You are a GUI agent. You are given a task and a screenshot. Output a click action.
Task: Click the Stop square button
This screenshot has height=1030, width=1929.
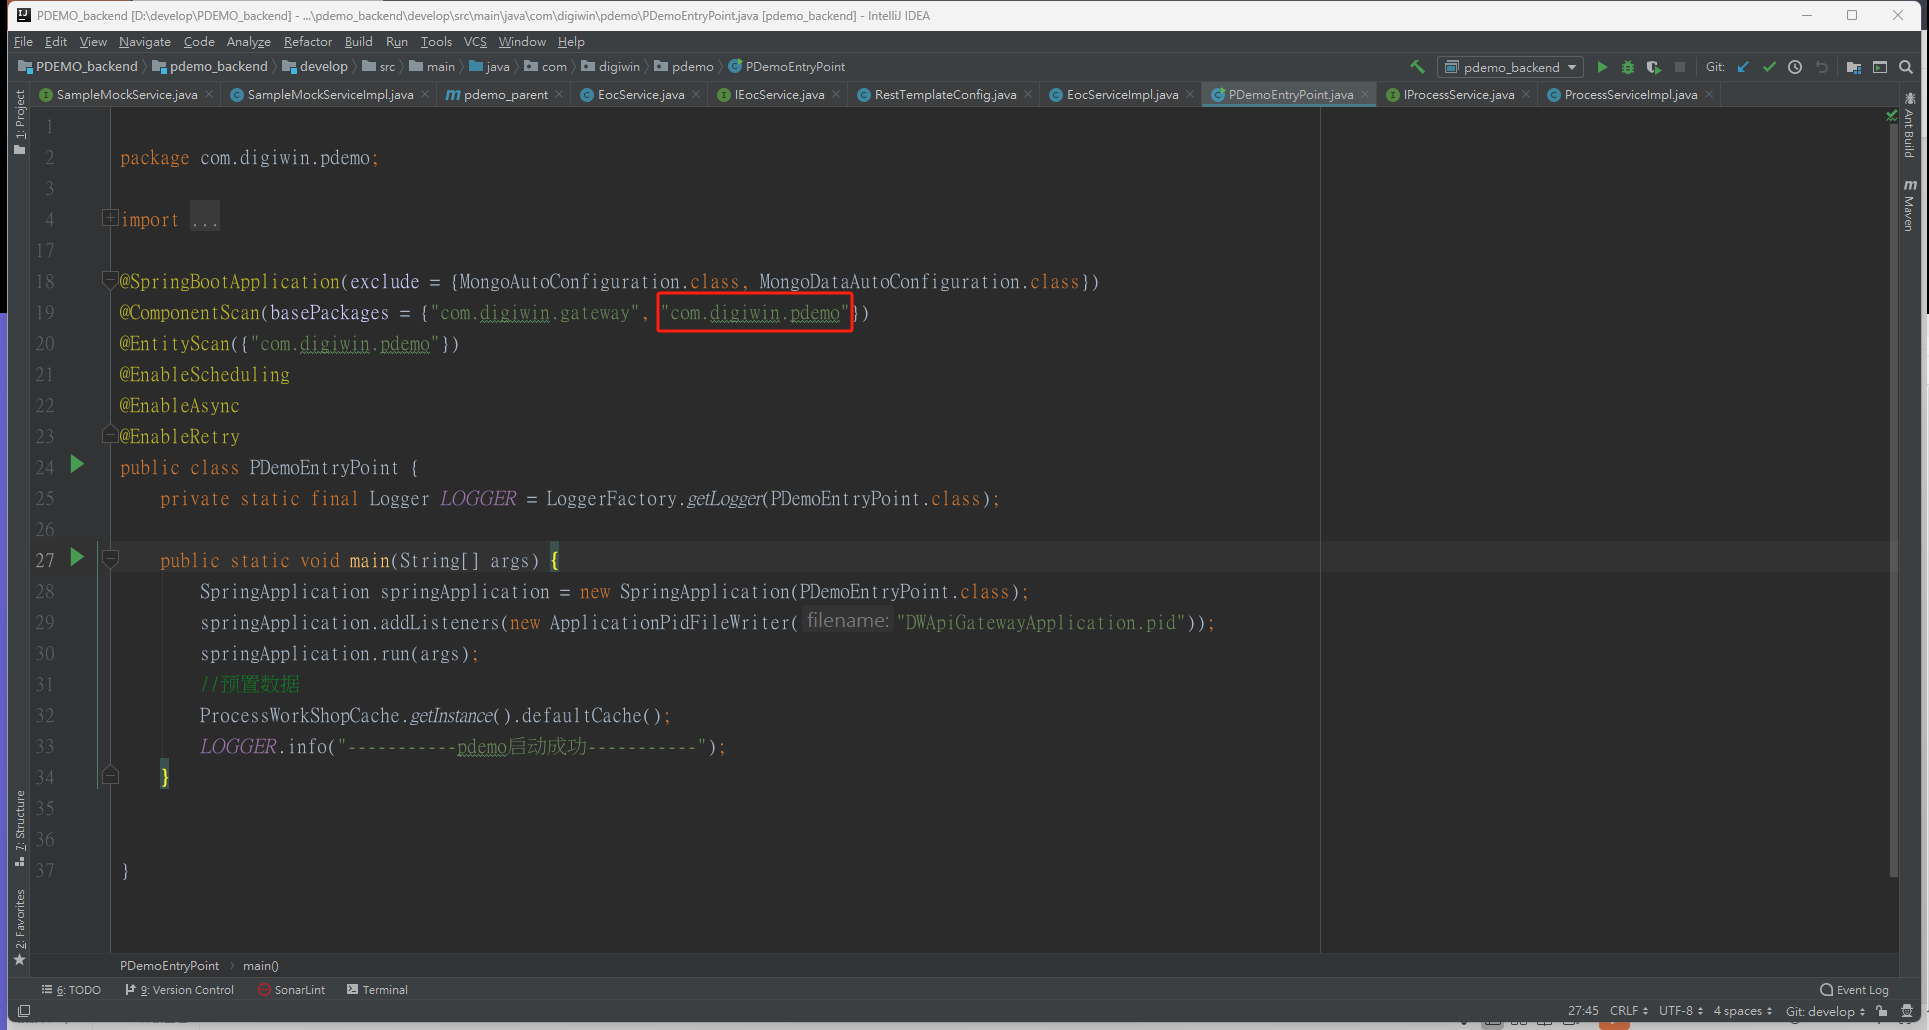[1680, 67]
